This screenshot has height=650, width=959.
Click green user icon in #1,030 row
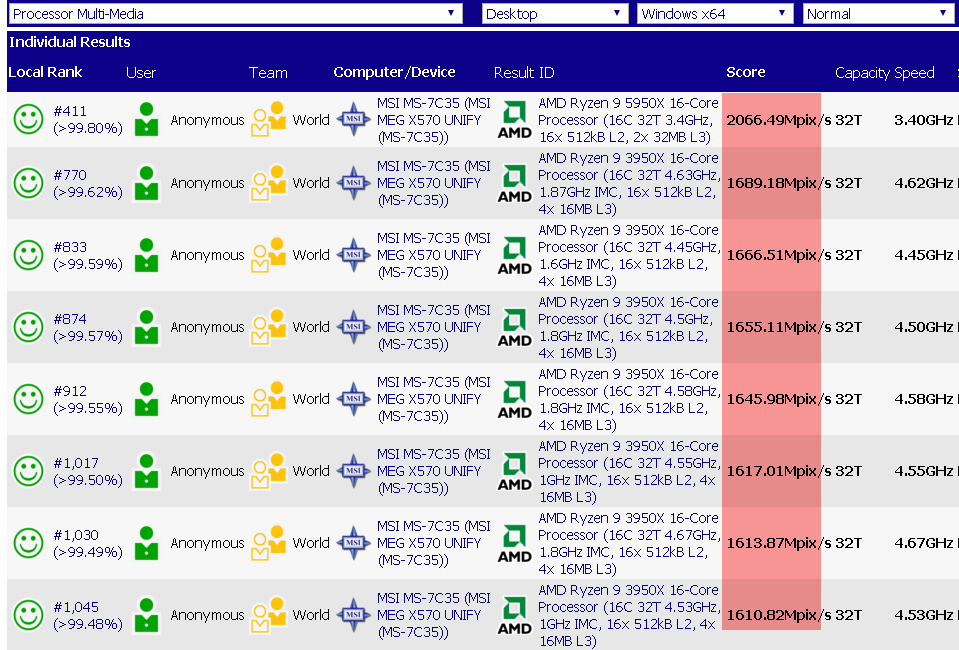tap(146, 543)
